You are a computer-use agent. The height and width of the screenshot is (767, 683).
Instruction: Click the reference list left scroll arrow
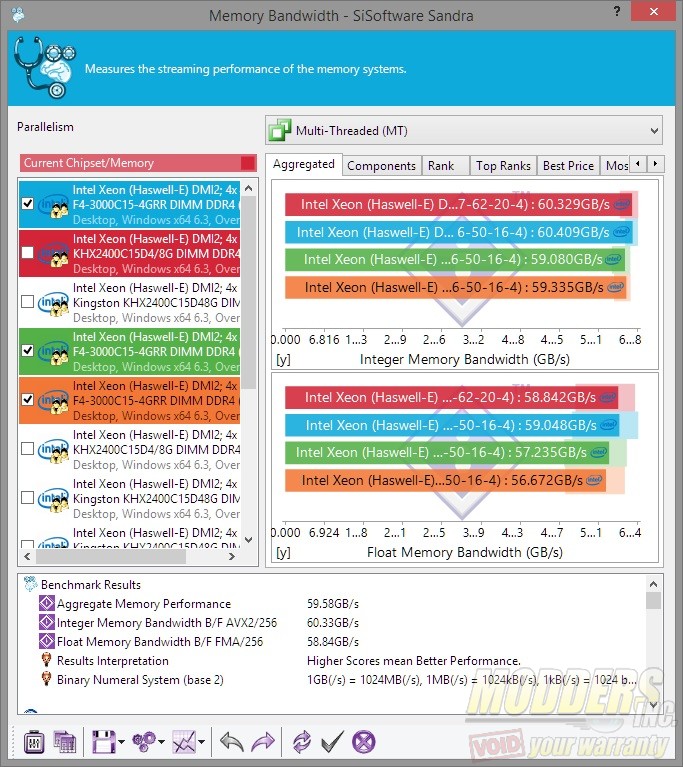27,556
